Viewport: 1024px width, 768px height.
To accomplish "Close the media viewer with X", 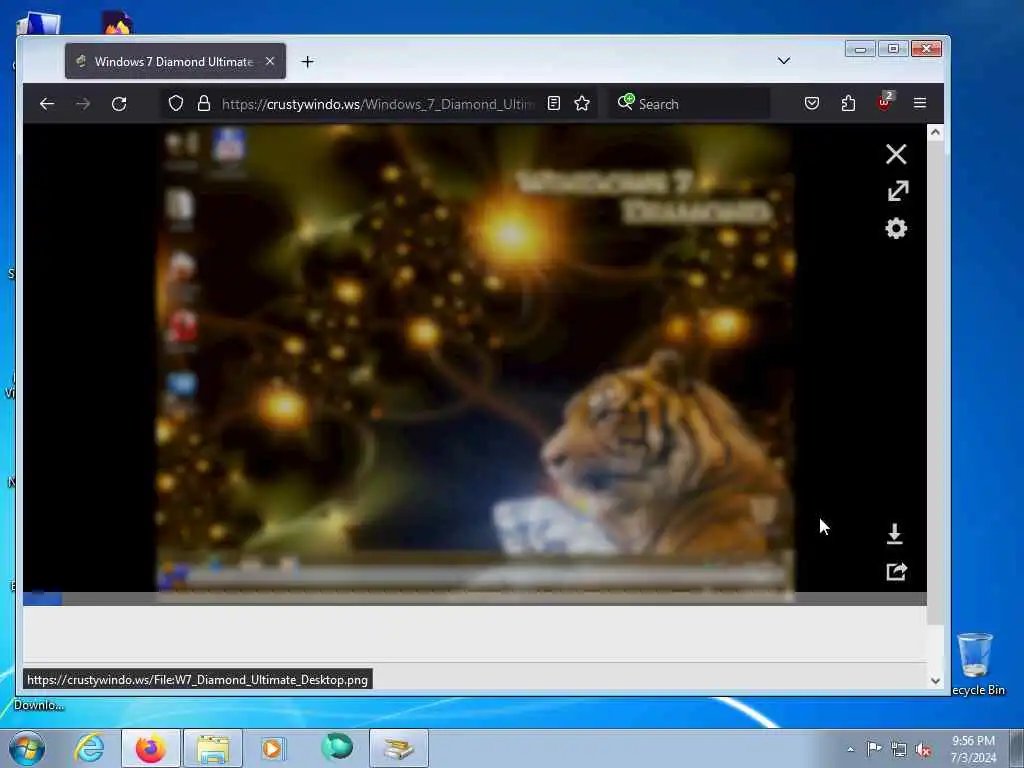I will tap(896, 154).
